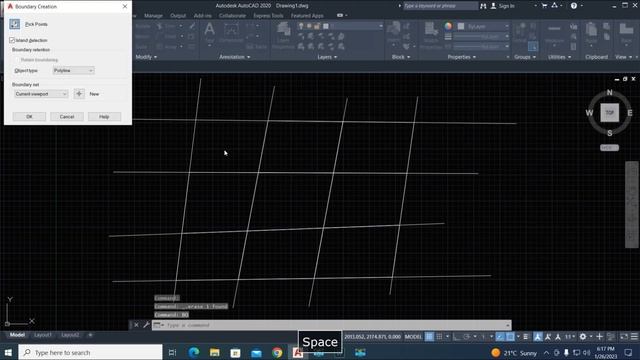The width and height of the screenshot is (640, 360).
Task: Open the Collaborate ribbon tab
Action: click(x=232, y=16)
